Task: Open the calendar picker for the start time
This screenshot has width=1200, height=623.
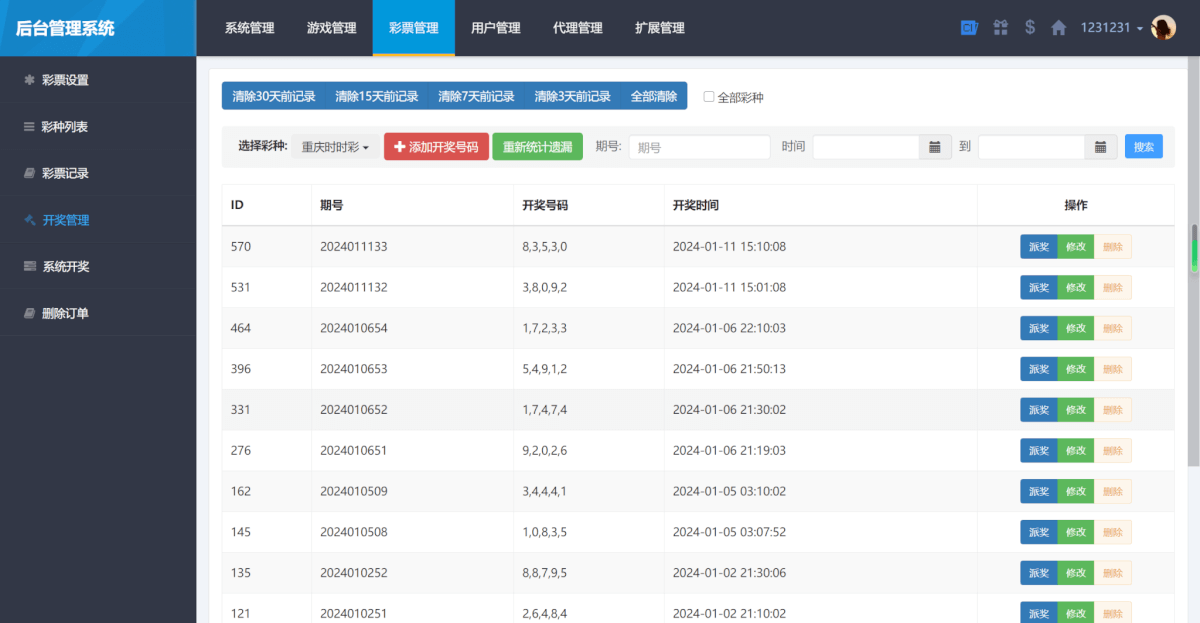Action: 934,147
